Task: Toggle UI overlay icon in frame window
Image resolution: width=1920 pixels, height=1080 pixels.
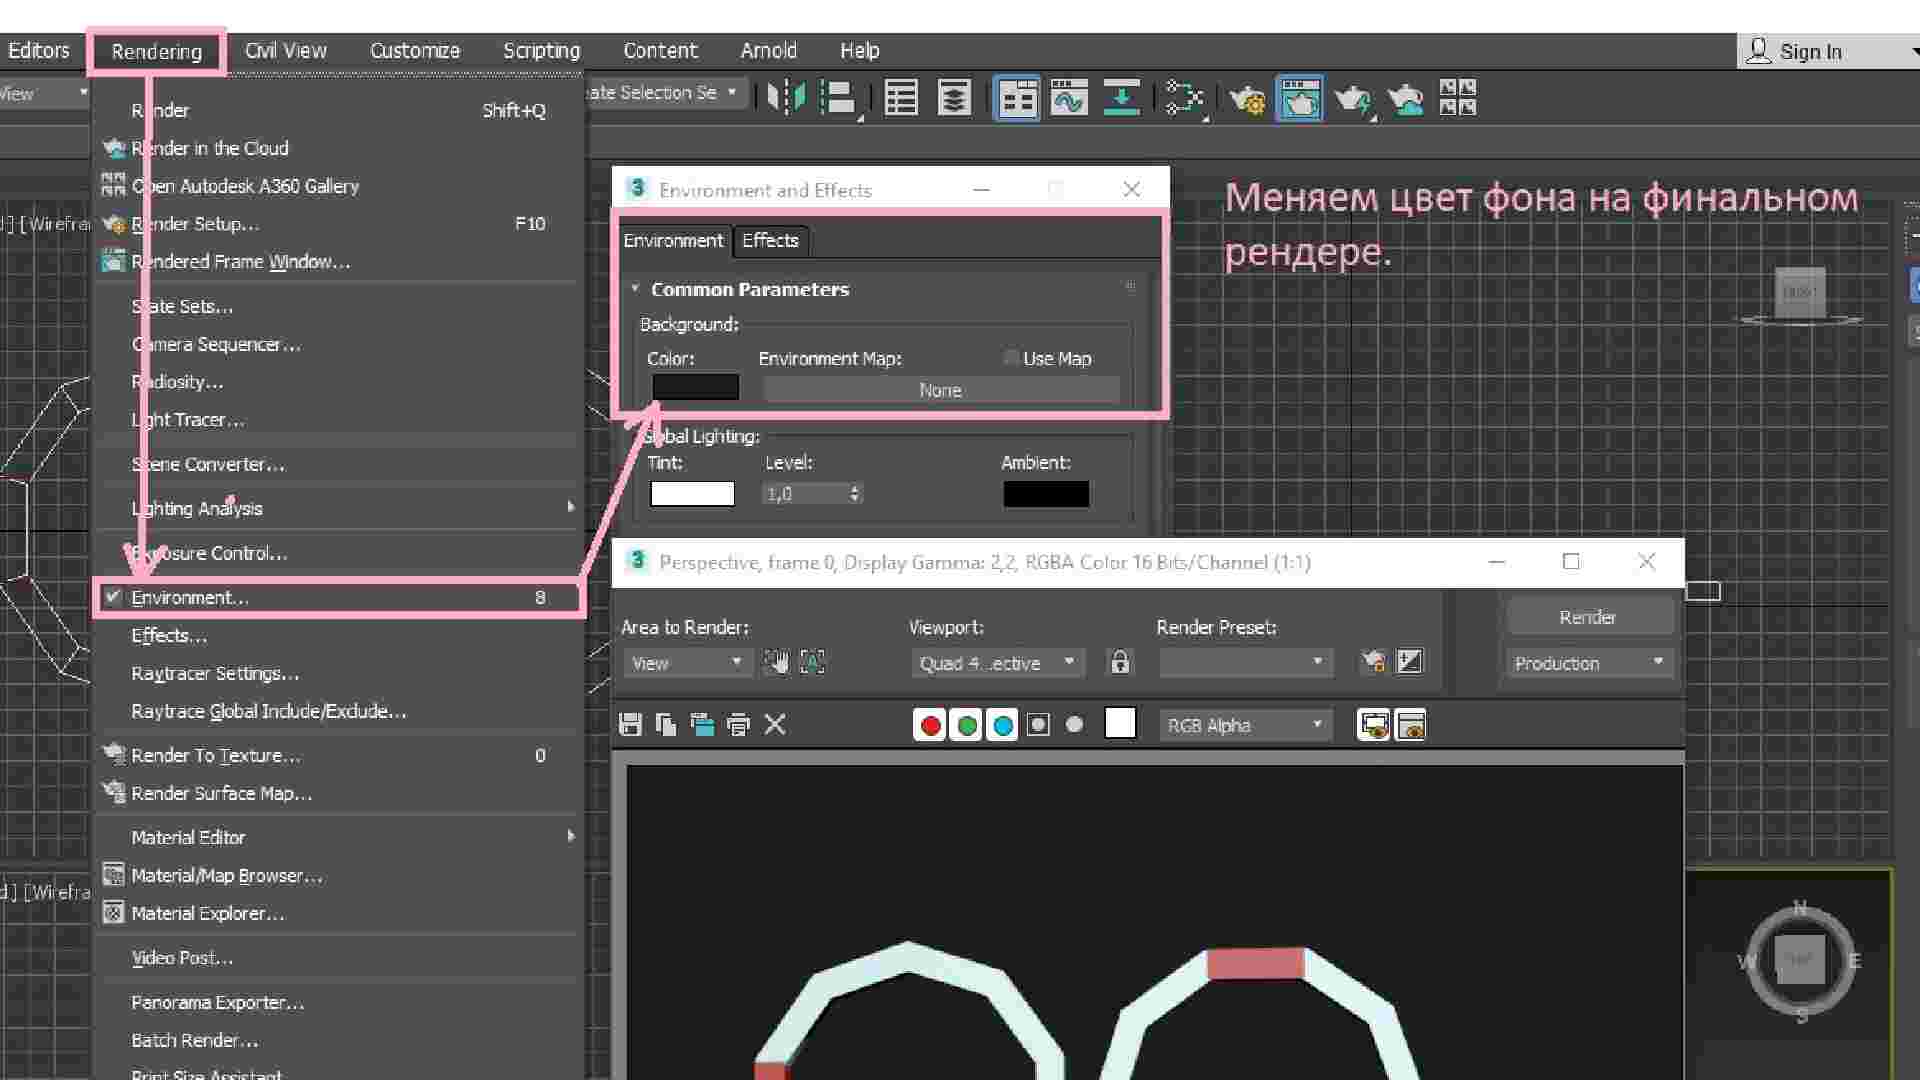Action: point(1374,725)
